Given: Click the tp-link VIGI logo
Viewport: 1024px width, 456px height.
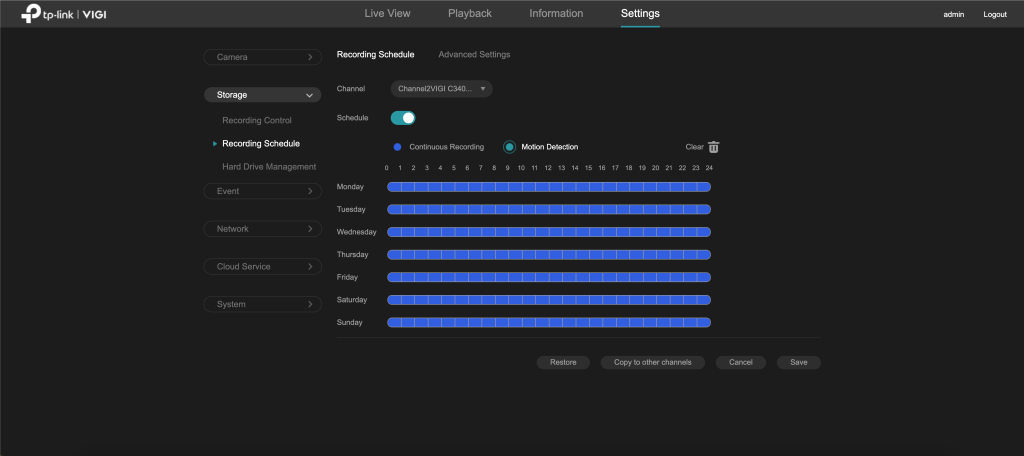Looking at the screenshot, I should coord(63,14).
